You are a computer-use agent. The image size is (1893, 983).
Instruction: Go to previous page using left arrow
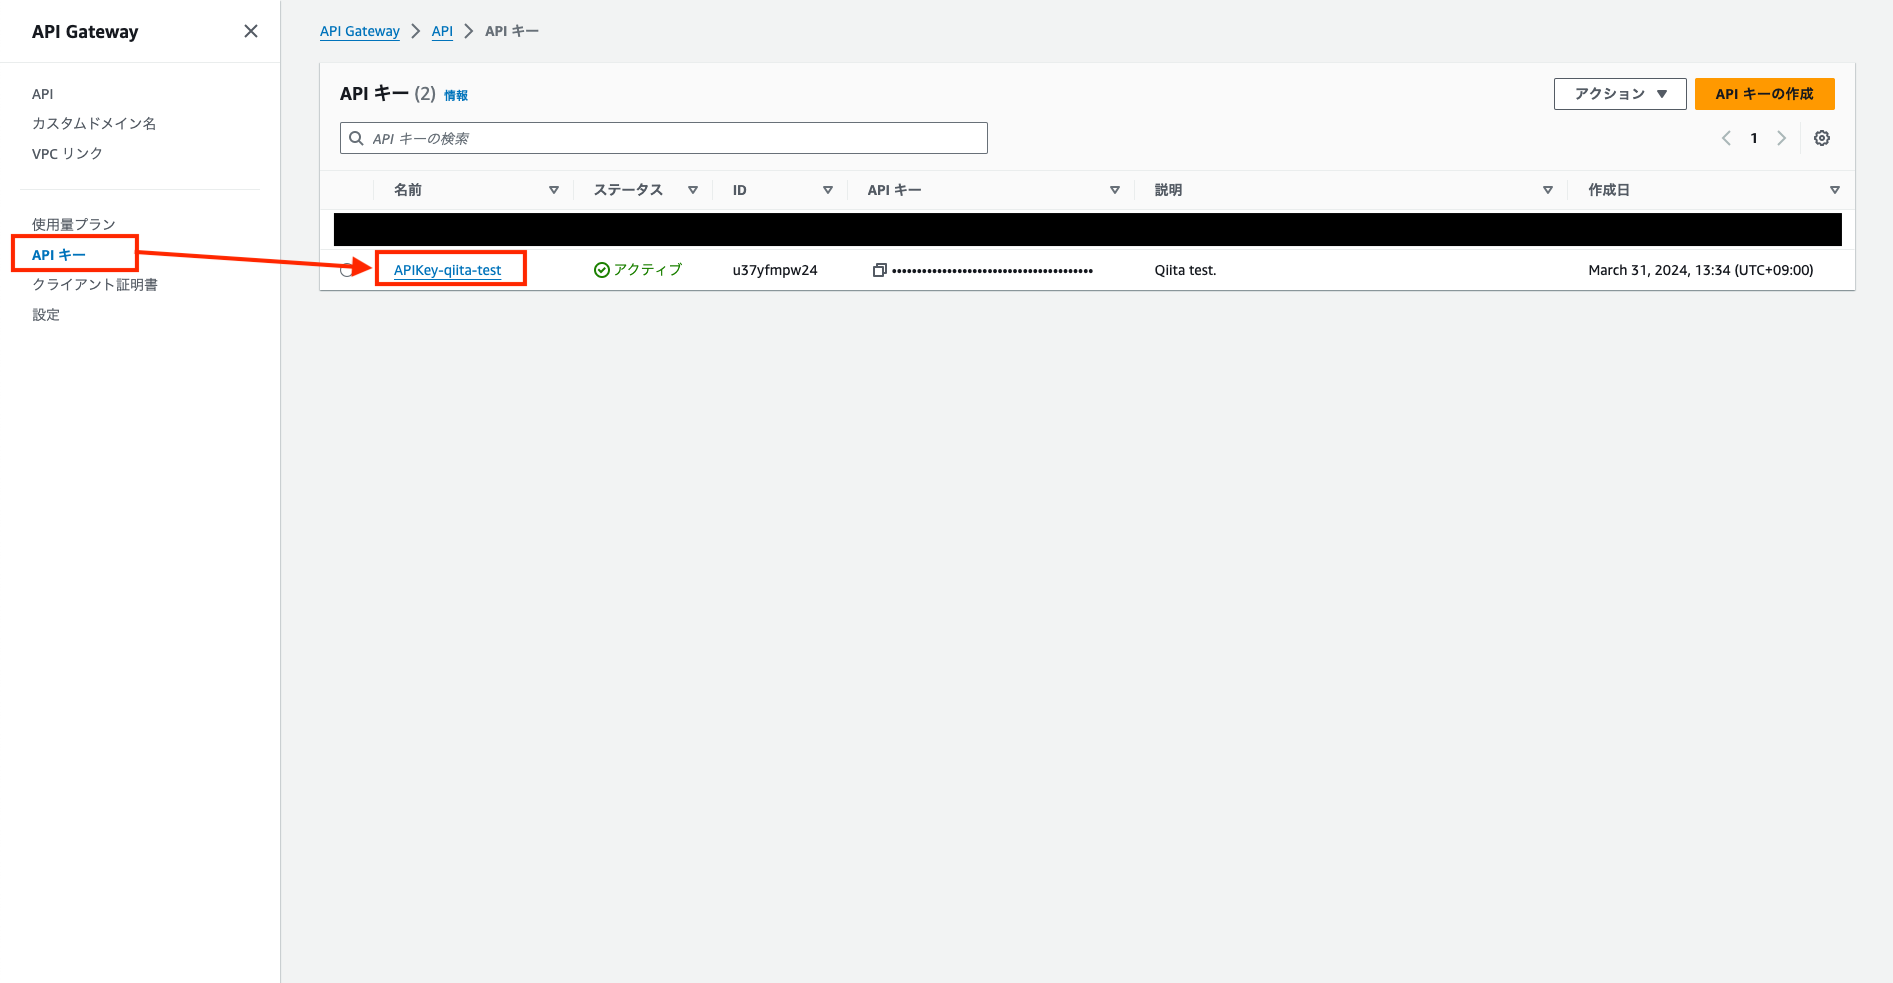tap(1726, 138)
